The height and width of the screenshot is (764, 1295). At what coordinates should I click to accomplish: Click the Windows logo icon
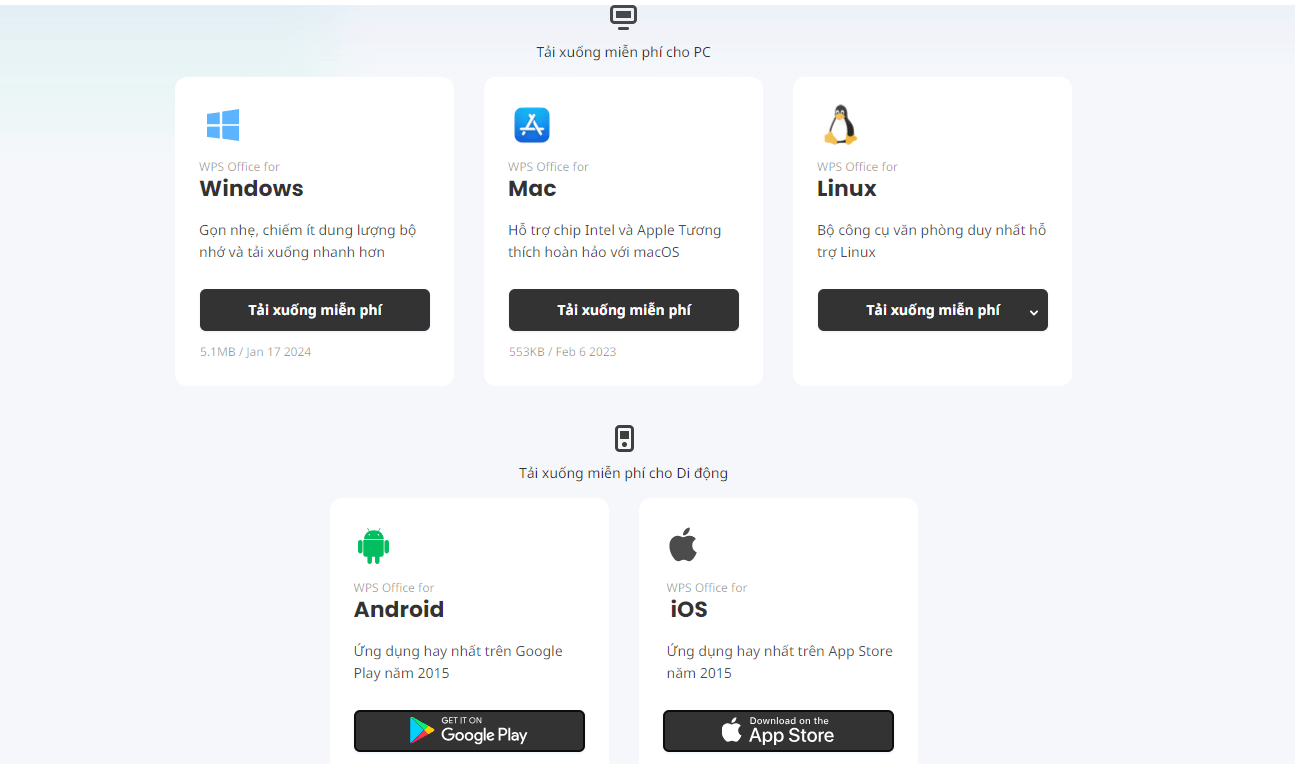coord(223,125)
